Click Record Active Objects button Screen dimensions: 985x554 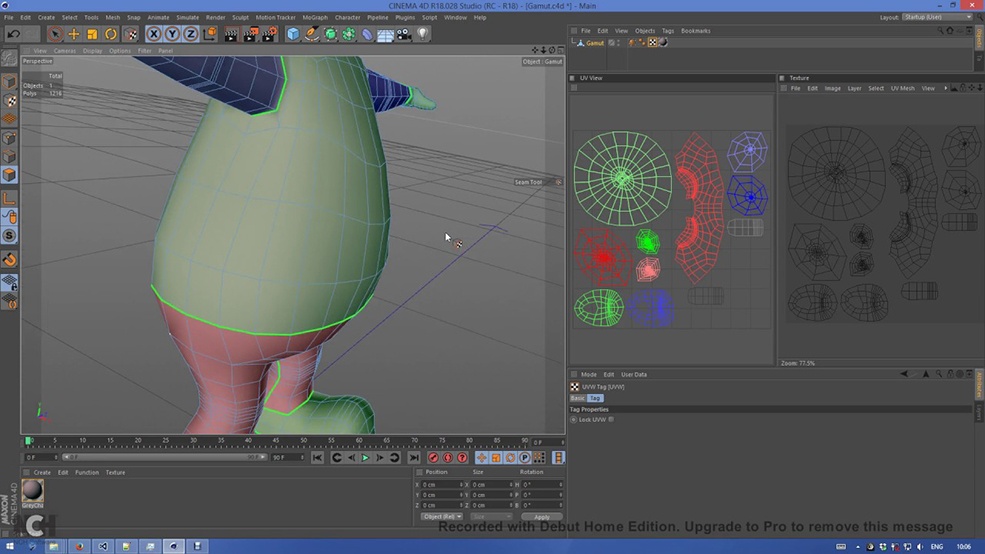tap(433, 458)
